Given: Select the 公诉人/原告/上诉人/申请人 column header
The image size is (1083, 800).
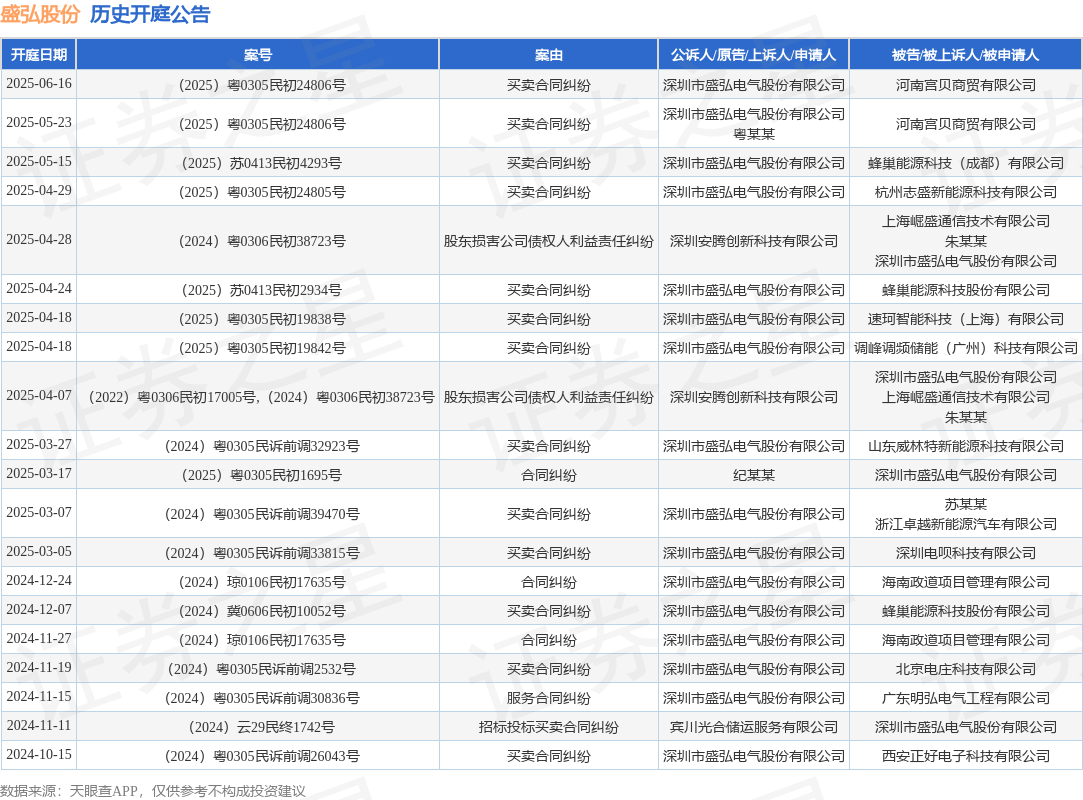Looking at the screenshot, I should click(754, 55).
